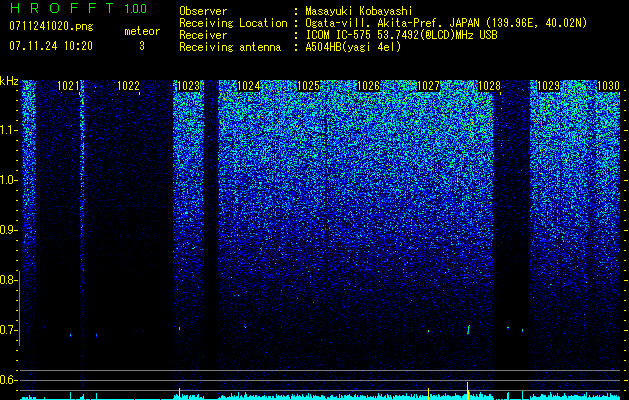Click the filename 0711241020.png
Viewport: 629px width, 400px height.
(51, 26)
